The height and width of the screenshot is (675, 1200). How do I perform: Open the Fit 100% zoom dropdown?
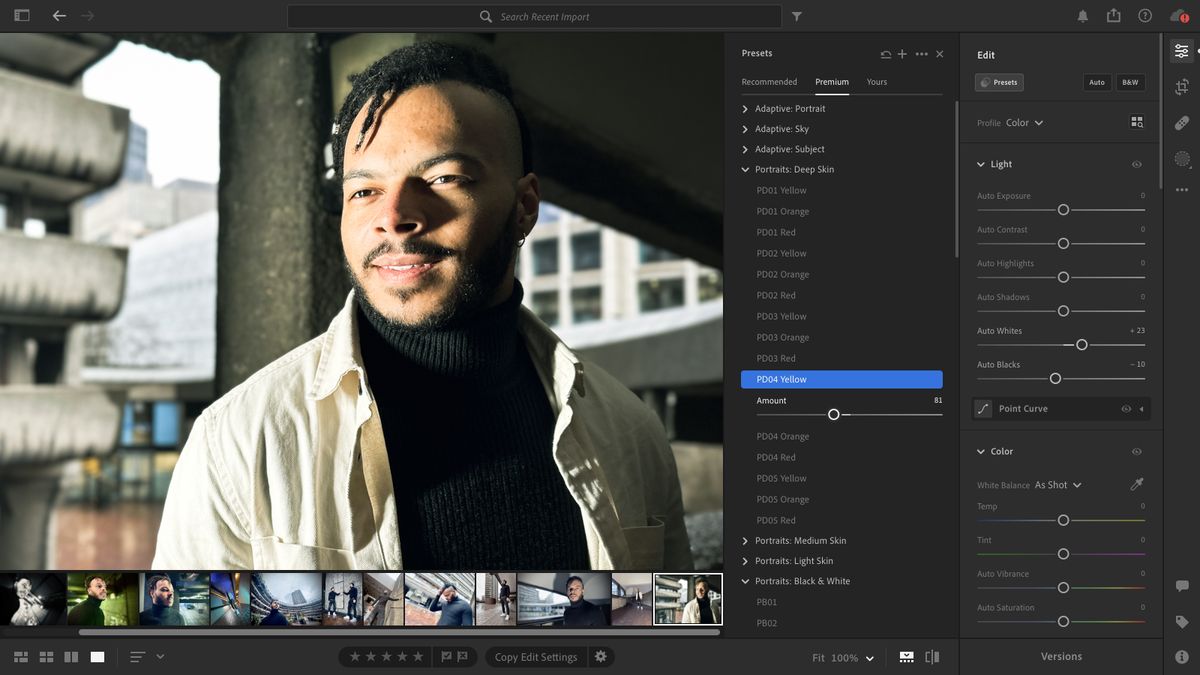pos(843,658)
